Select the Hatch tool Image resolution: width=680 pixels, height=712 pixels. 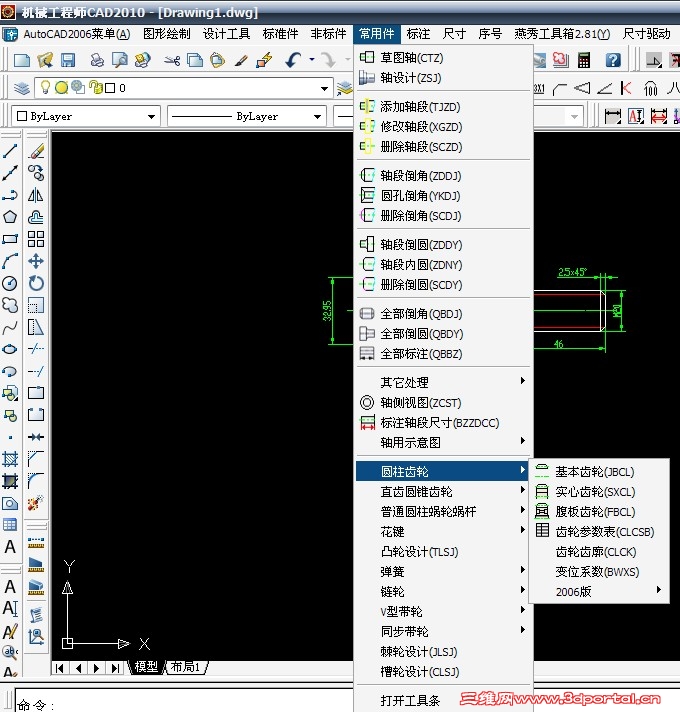click(x=10, y=459)
